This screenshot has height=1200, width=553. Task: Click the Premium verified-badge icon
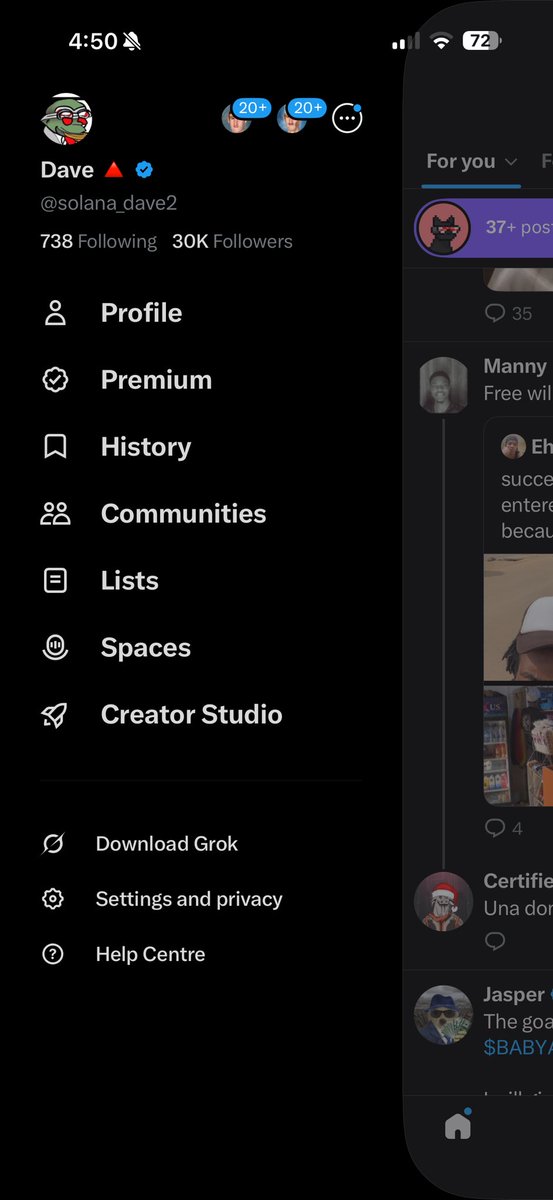coord(55,380)
